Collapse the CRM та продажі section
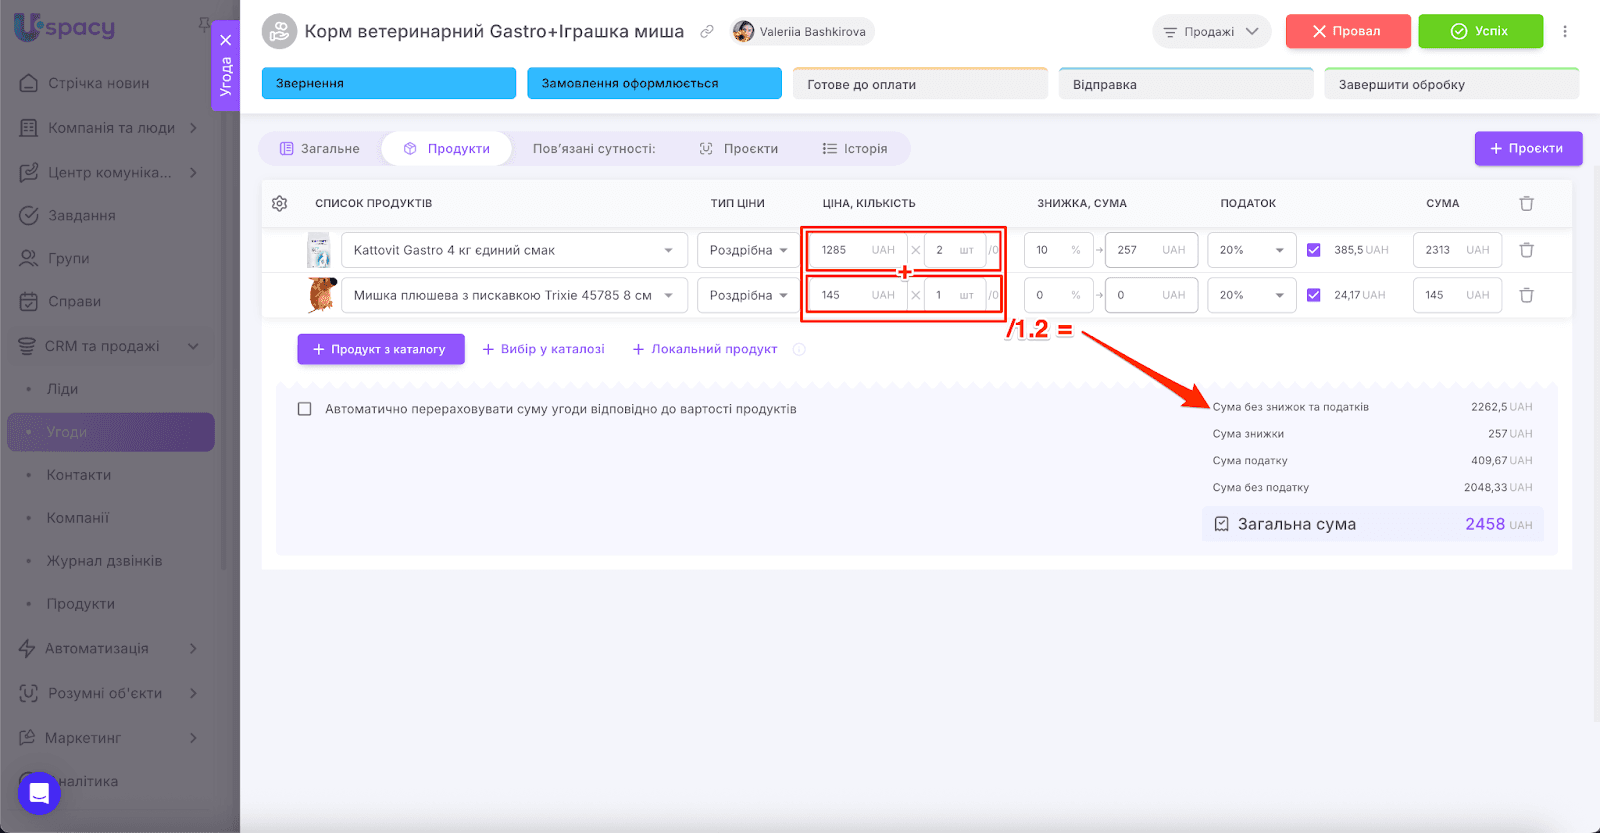Image resolution: width=1600 pixels, height=833 pixels. (110, 346)
